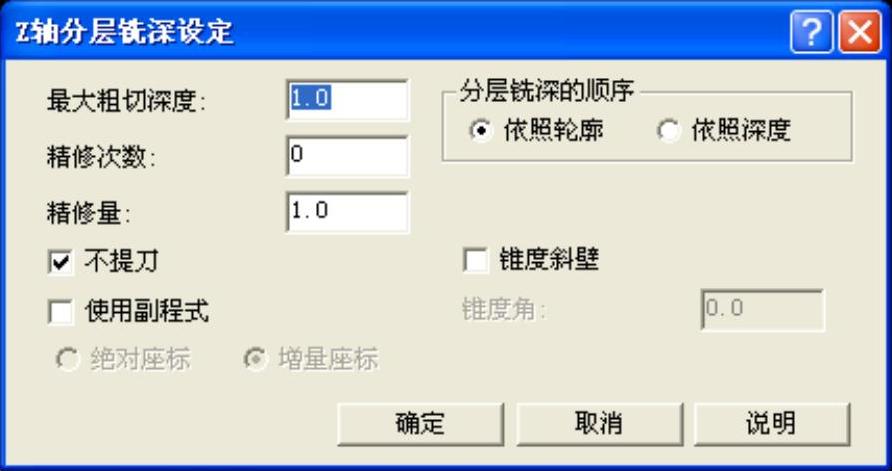Enable the 使用副程式 checkbox

pos(61,312)
